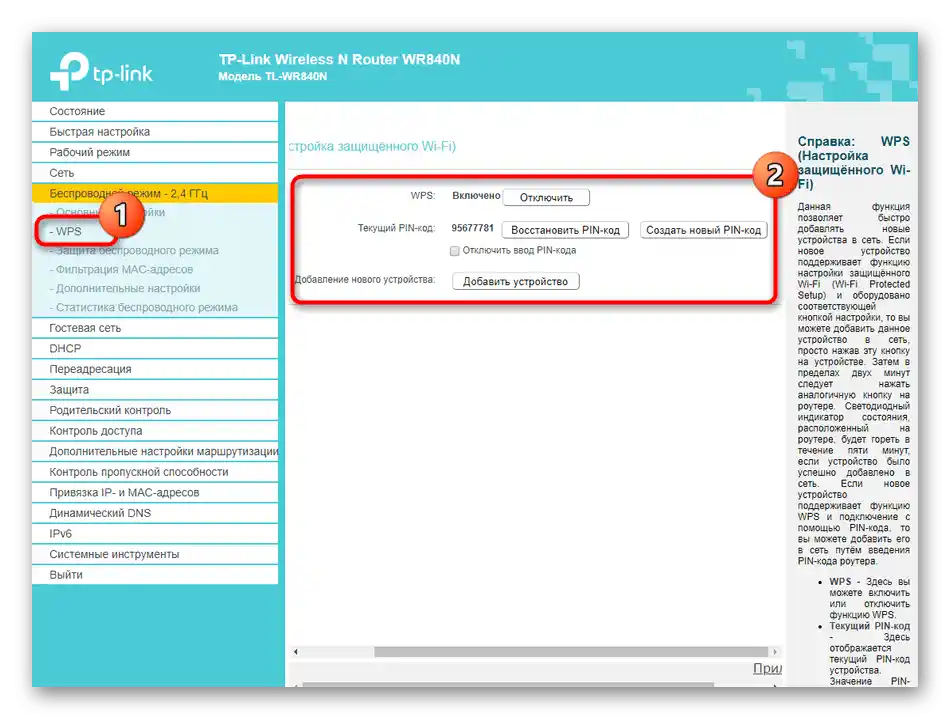Open the Сеть menu item
950x719 pixels.
[x=155, y=173]
